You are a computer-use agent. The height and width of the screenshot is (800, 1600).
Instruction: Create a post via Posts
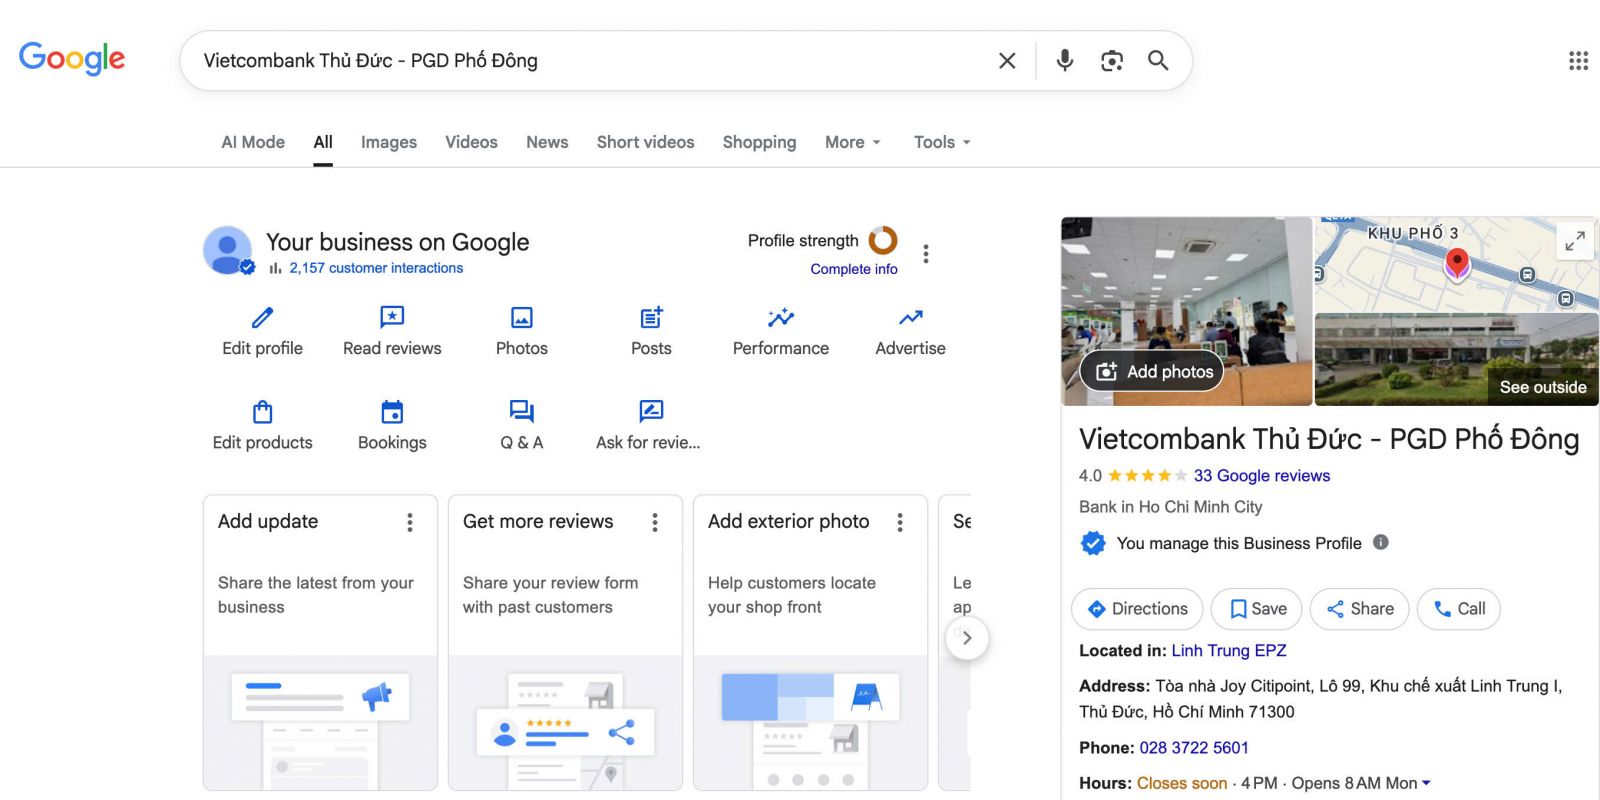point(651,332)
